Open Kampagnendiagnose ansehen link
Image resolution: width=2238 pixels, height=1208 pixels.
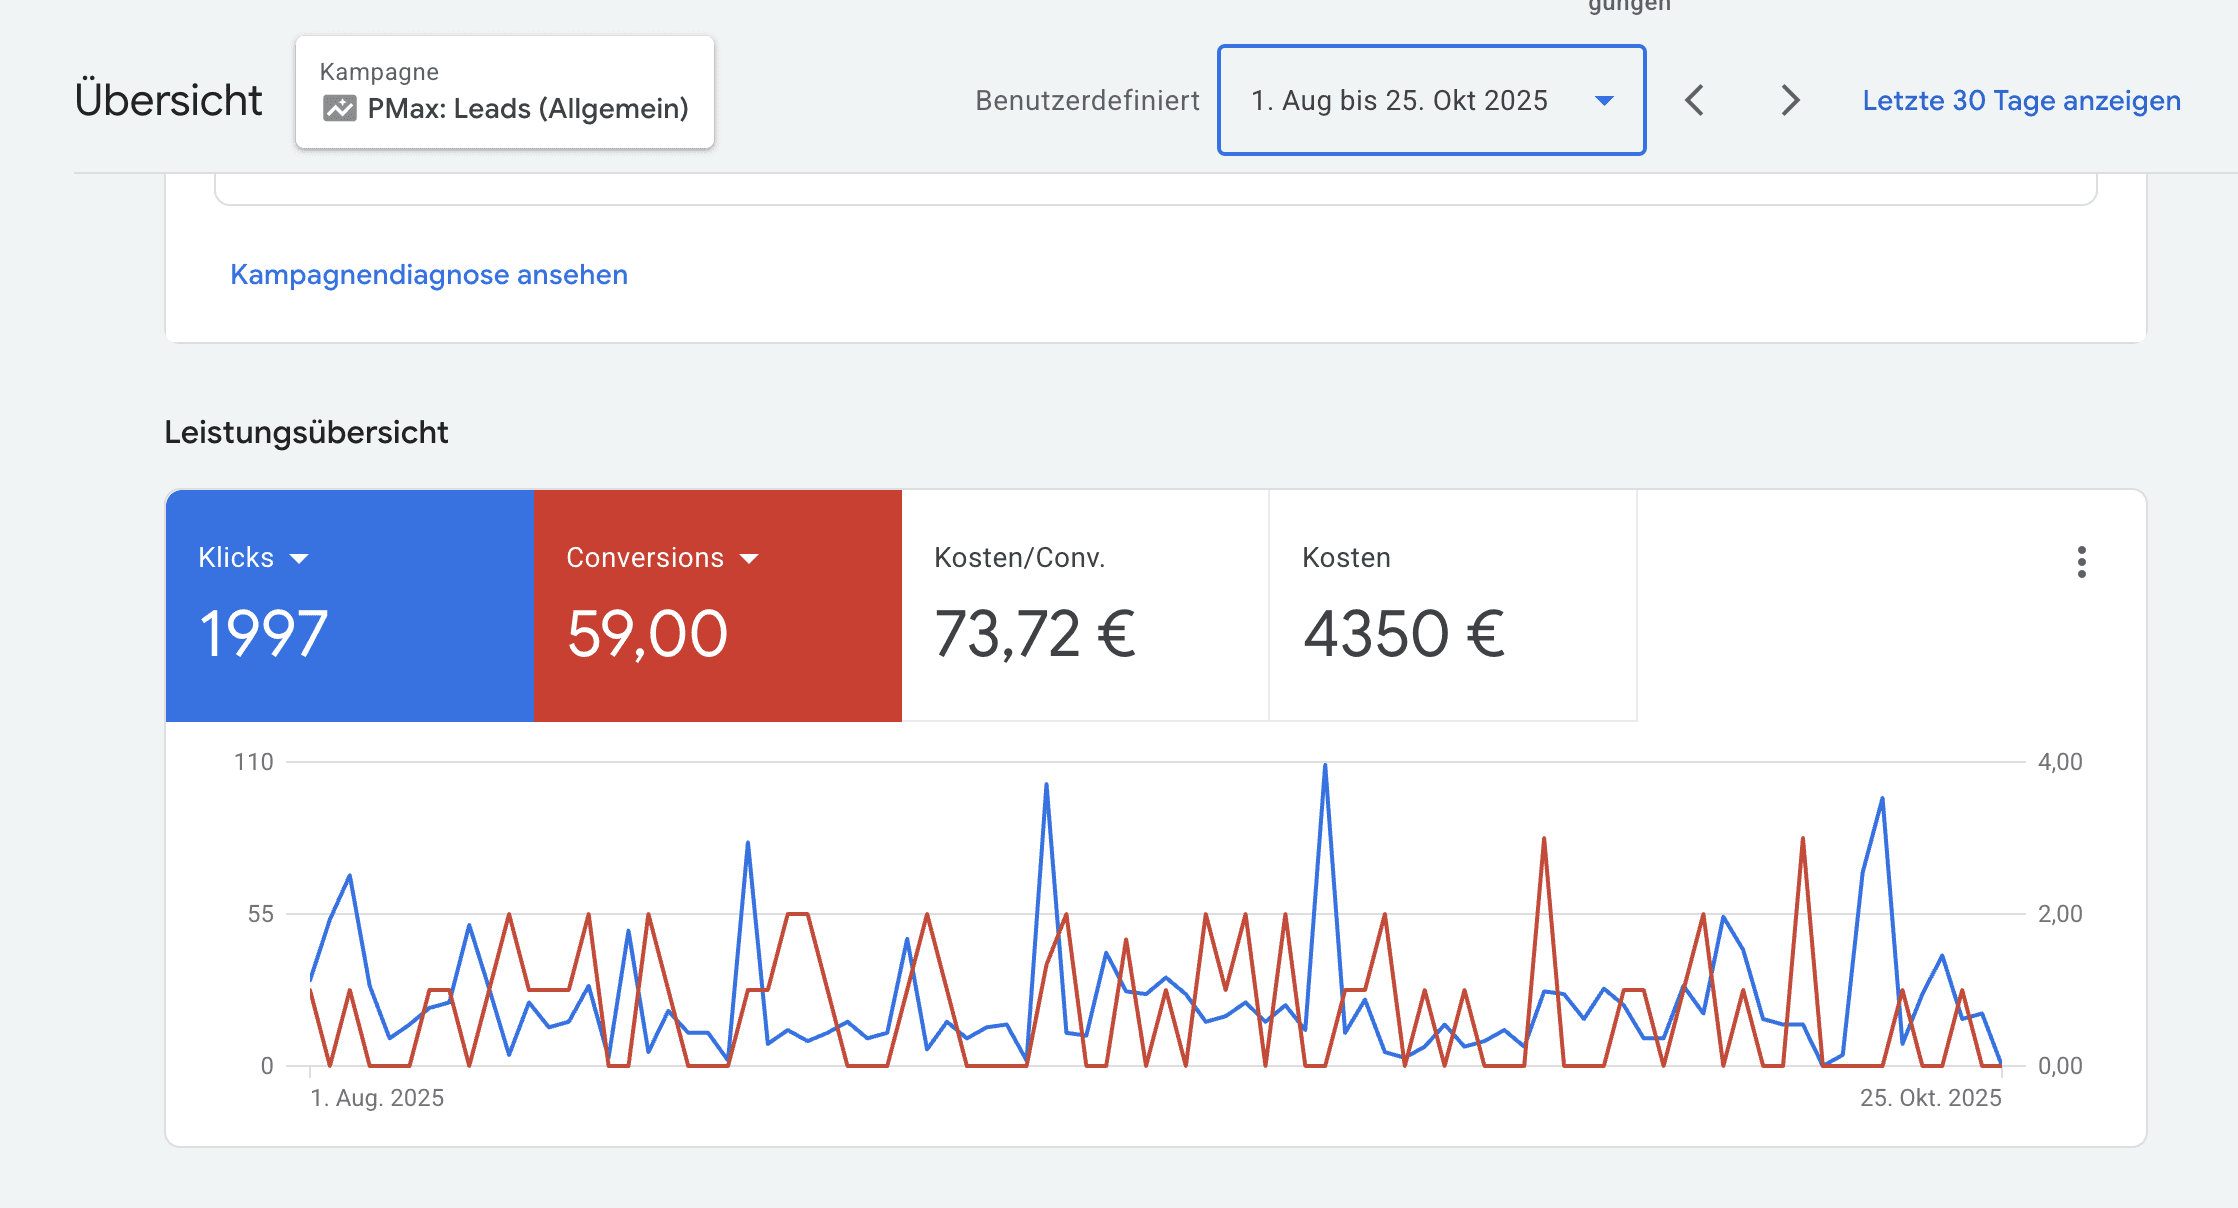[x=429, y=274]
